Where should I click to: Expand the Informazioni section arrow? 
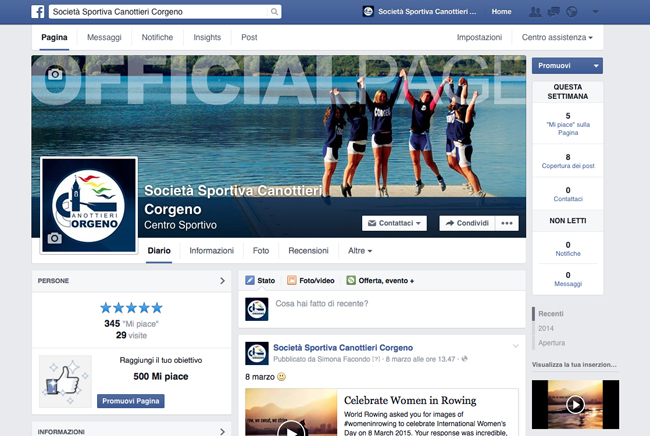(x=222, y=431)
